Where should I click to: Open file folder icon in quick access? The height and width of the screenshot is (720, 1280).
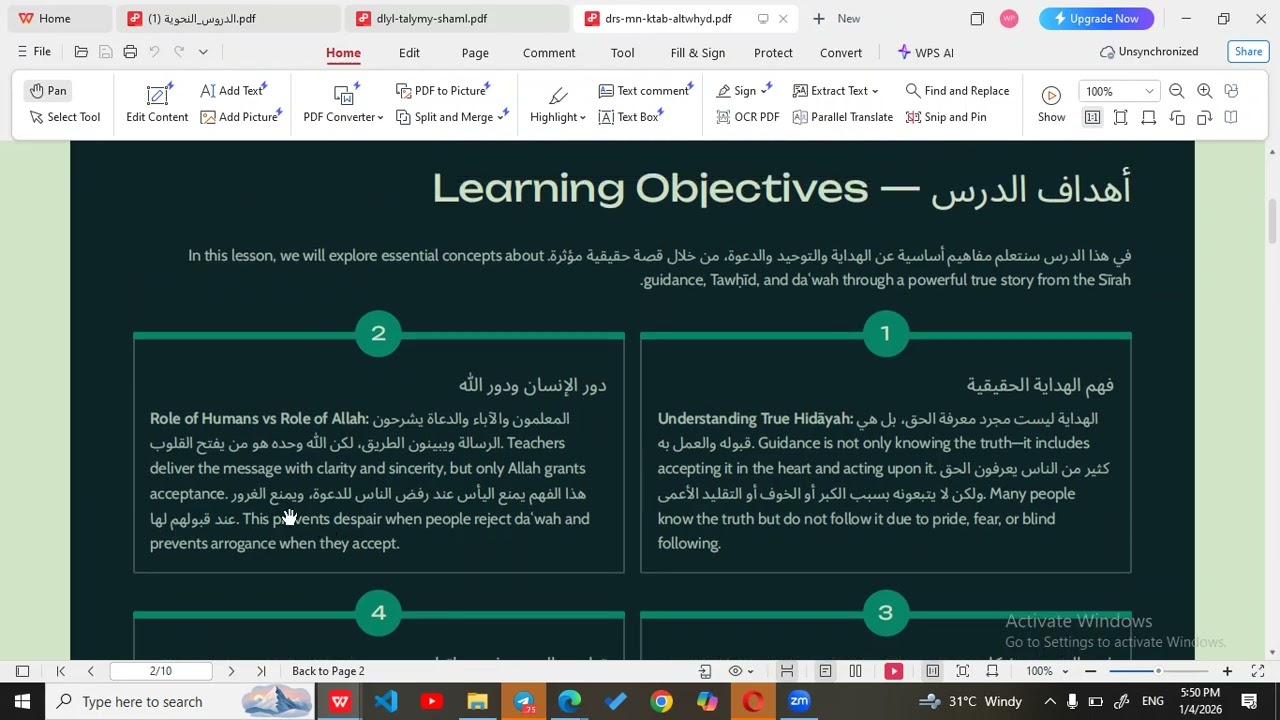coord(81,52)
